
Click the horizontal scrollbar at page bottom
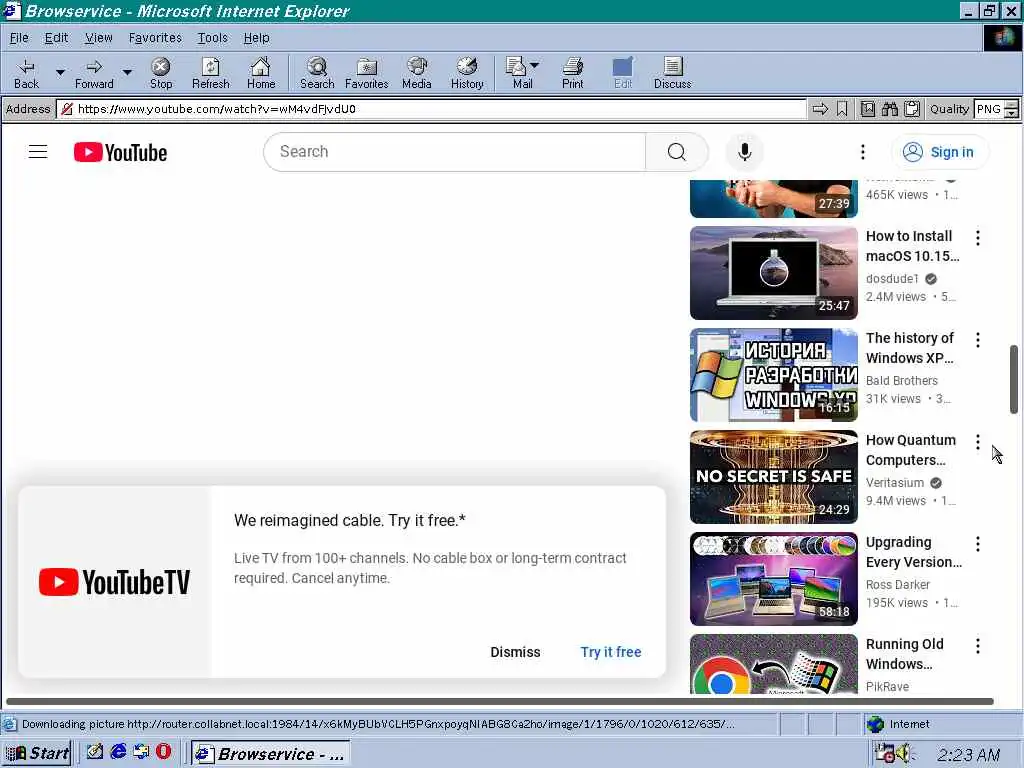(x=500, y=701)
